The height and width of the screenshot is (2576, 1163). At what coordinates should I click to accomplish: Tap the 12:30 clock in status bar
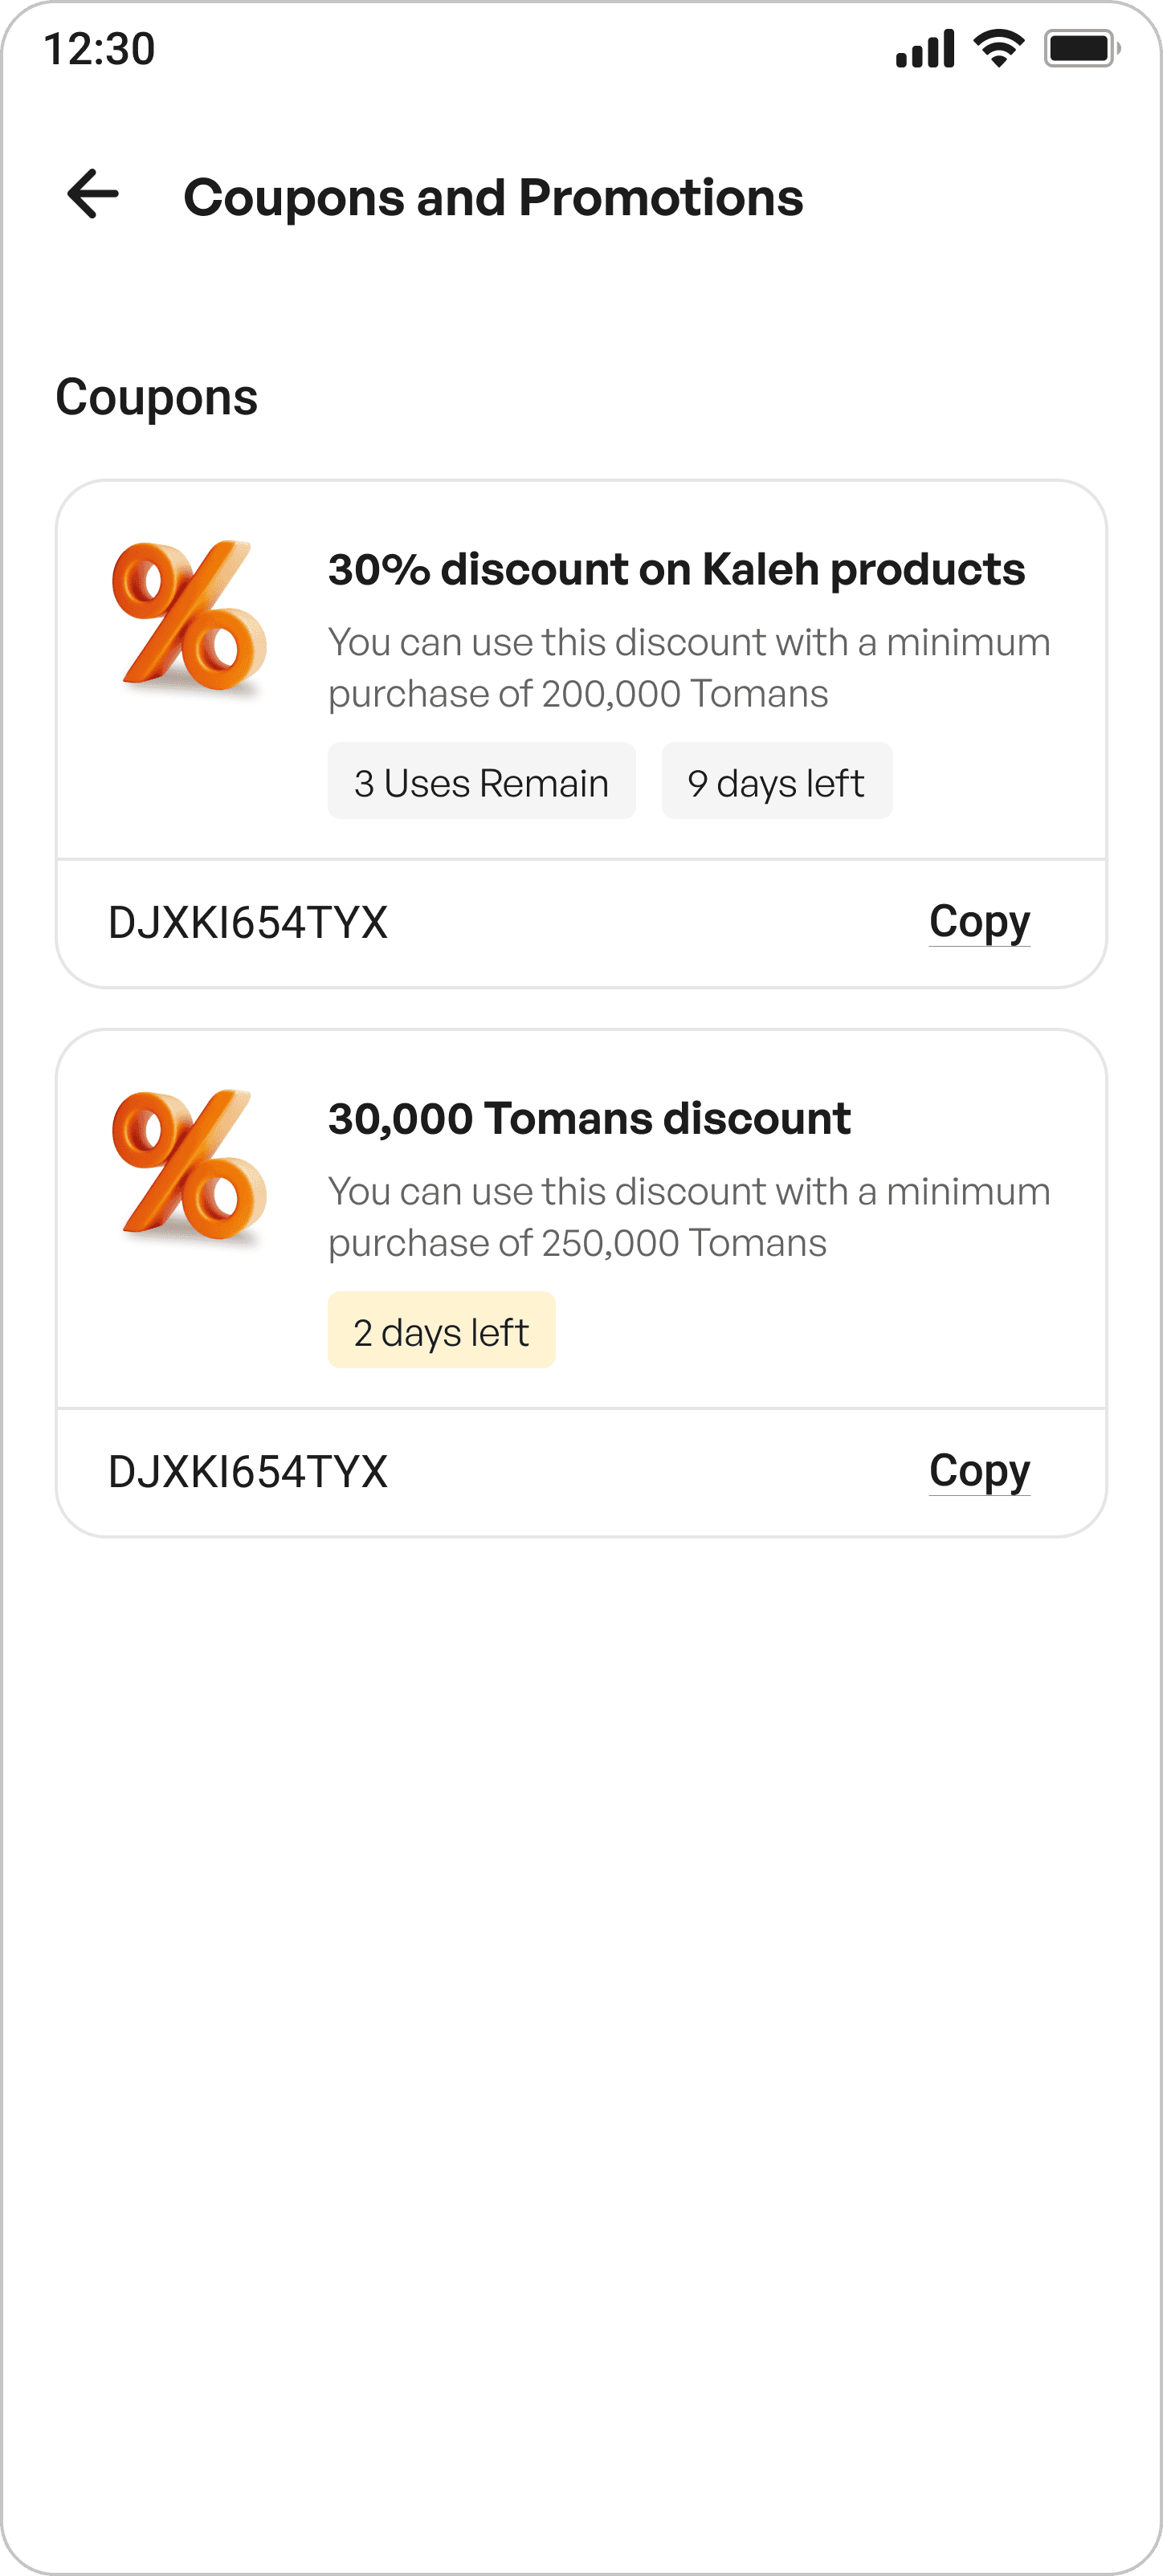99,49
